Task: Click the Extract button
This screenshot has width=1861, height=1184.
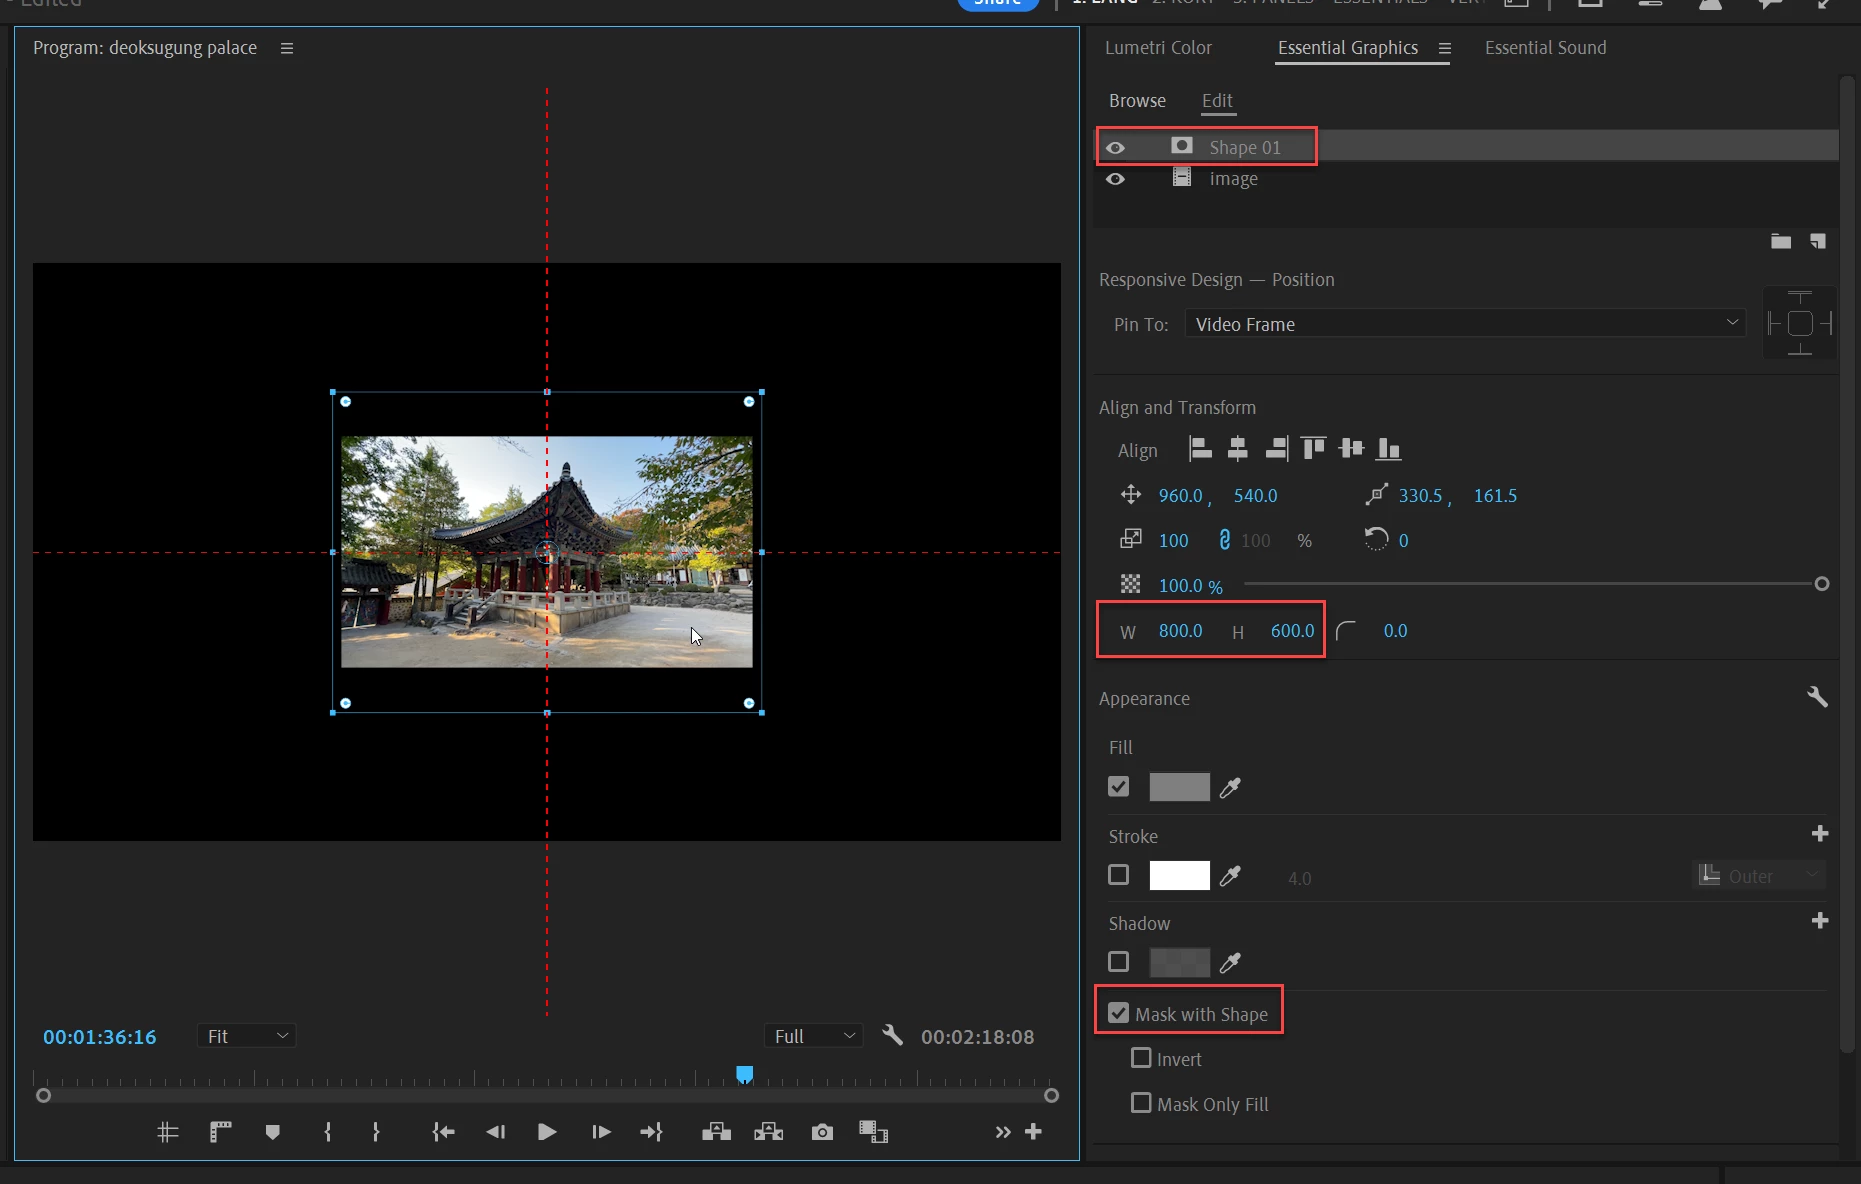Action: tap(768, 1132)
